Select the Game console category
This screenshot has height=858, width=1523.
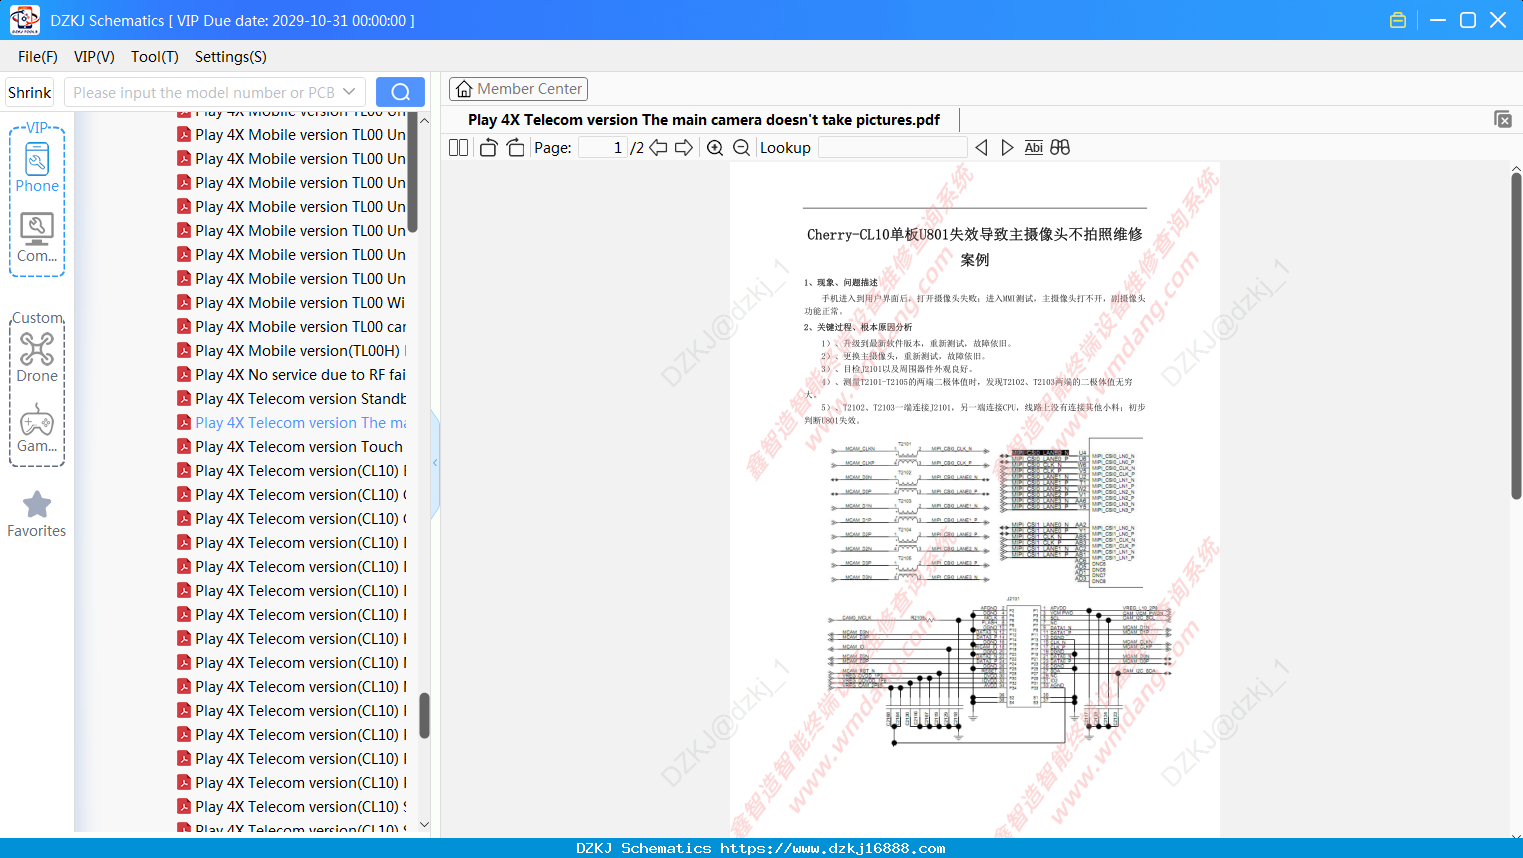(x=37, y=428)
